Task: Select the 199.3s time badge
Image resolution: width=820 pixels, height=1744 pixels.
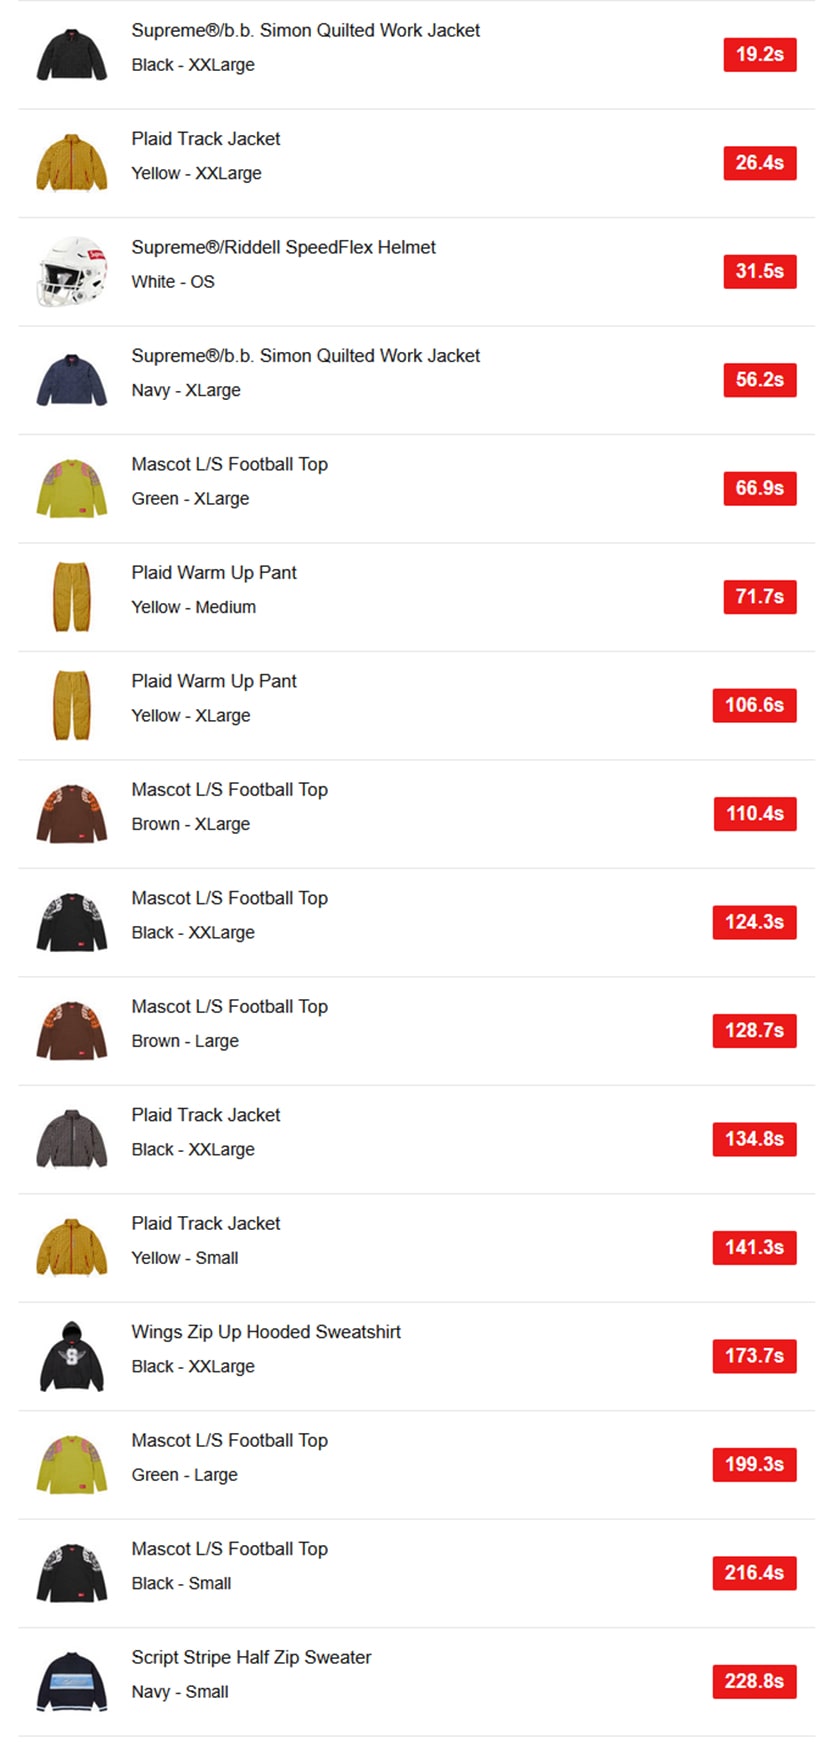Action: click(x=754, y=1464)
